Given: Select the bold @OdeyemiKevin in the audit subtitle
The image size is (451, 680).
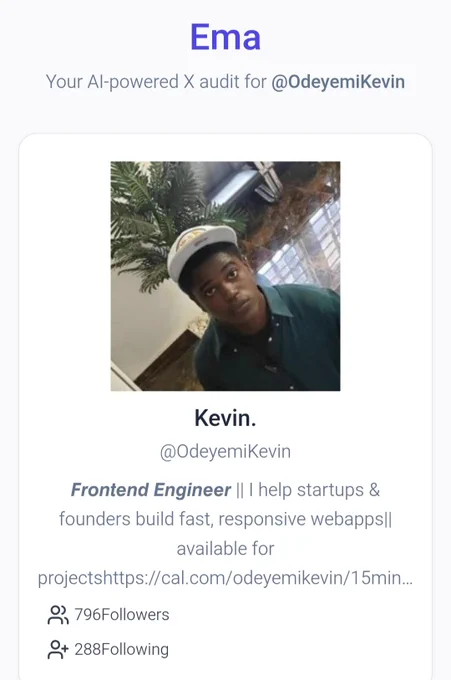Looking at the screenshot, I should (338, 82).
